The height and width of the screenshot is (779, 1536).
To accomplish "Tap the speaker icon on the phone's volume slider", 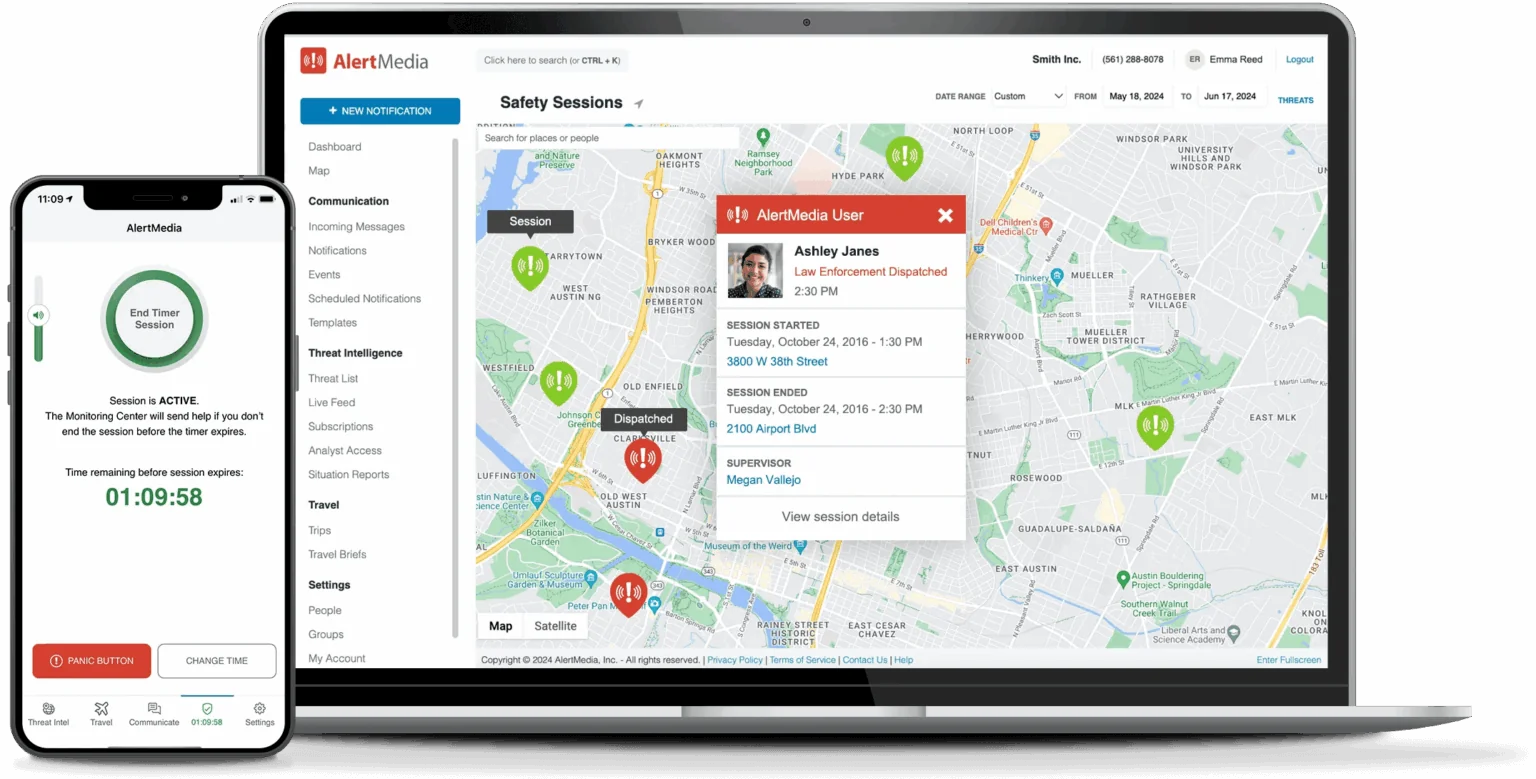I will (x=39, y=316).
